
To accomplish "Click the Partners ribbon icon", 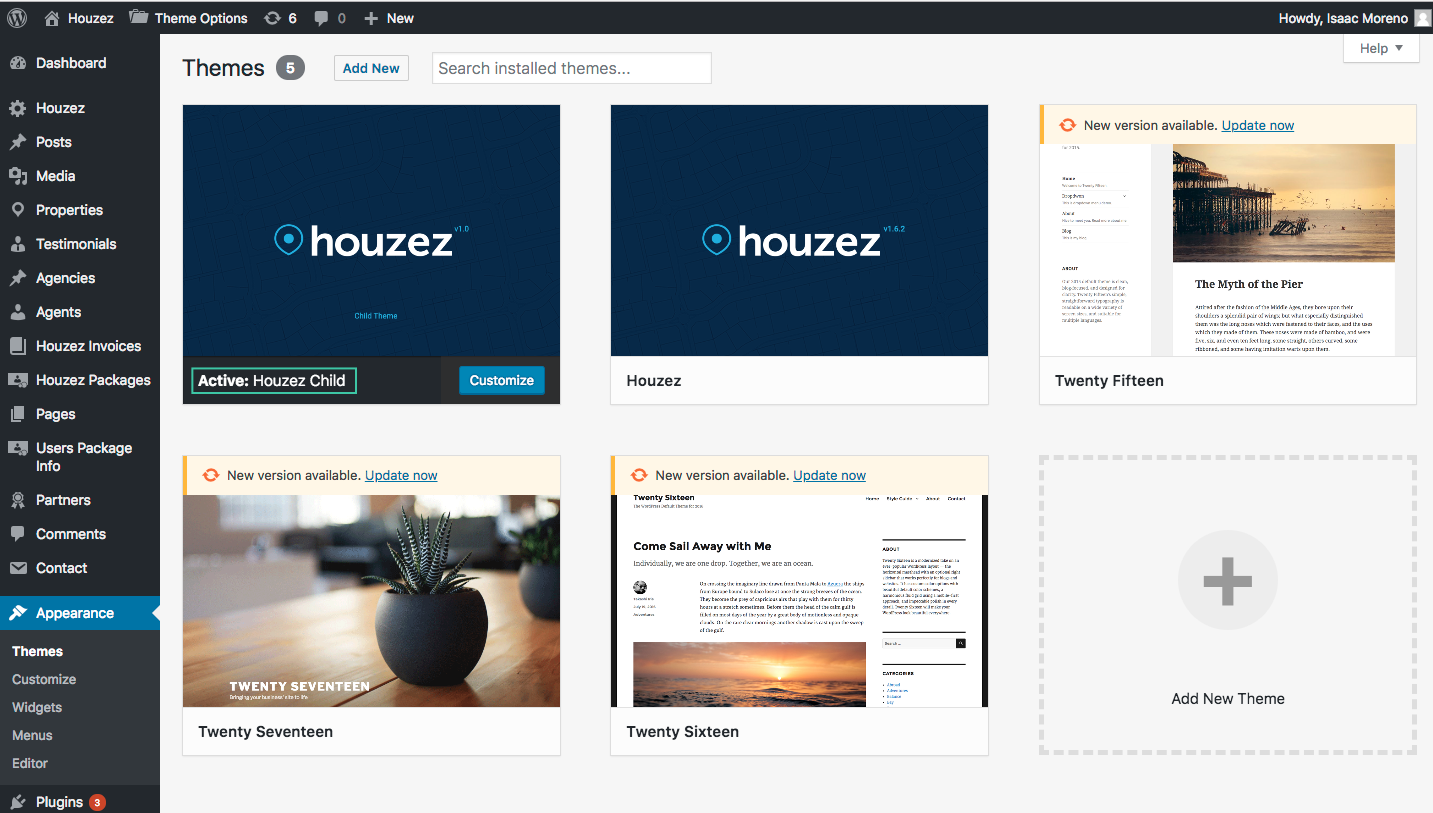I will 18,500.
